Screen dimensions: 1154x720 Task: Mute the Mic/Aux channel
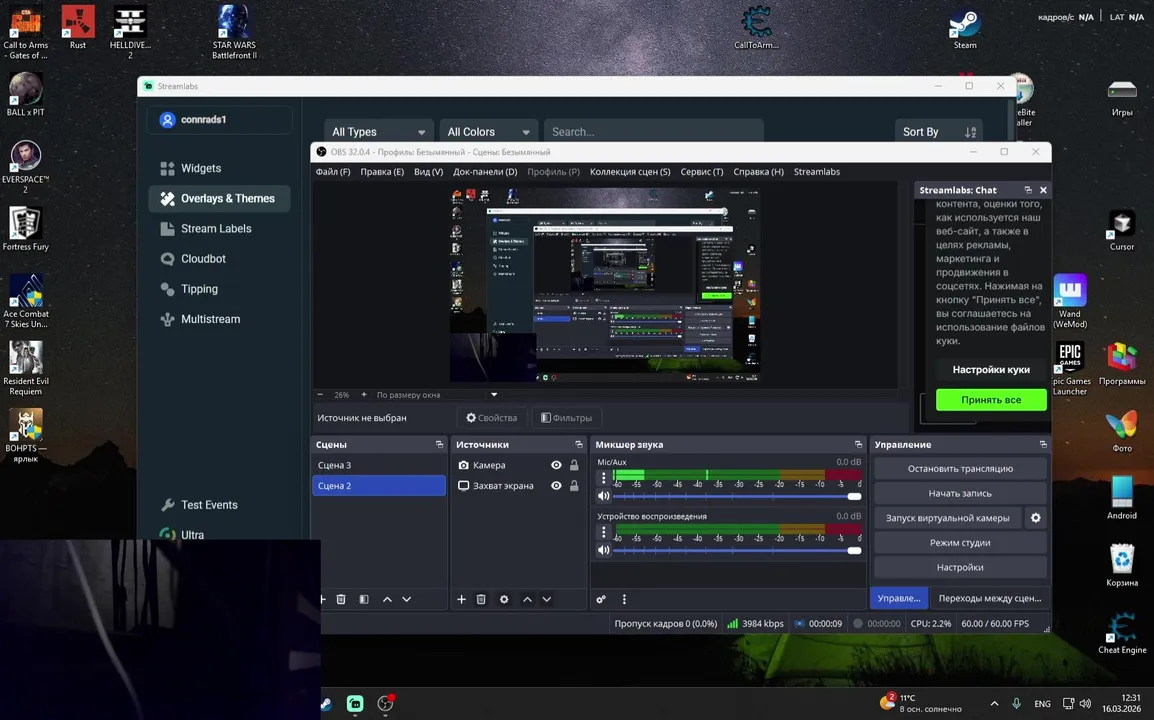[x=603, y=496]
